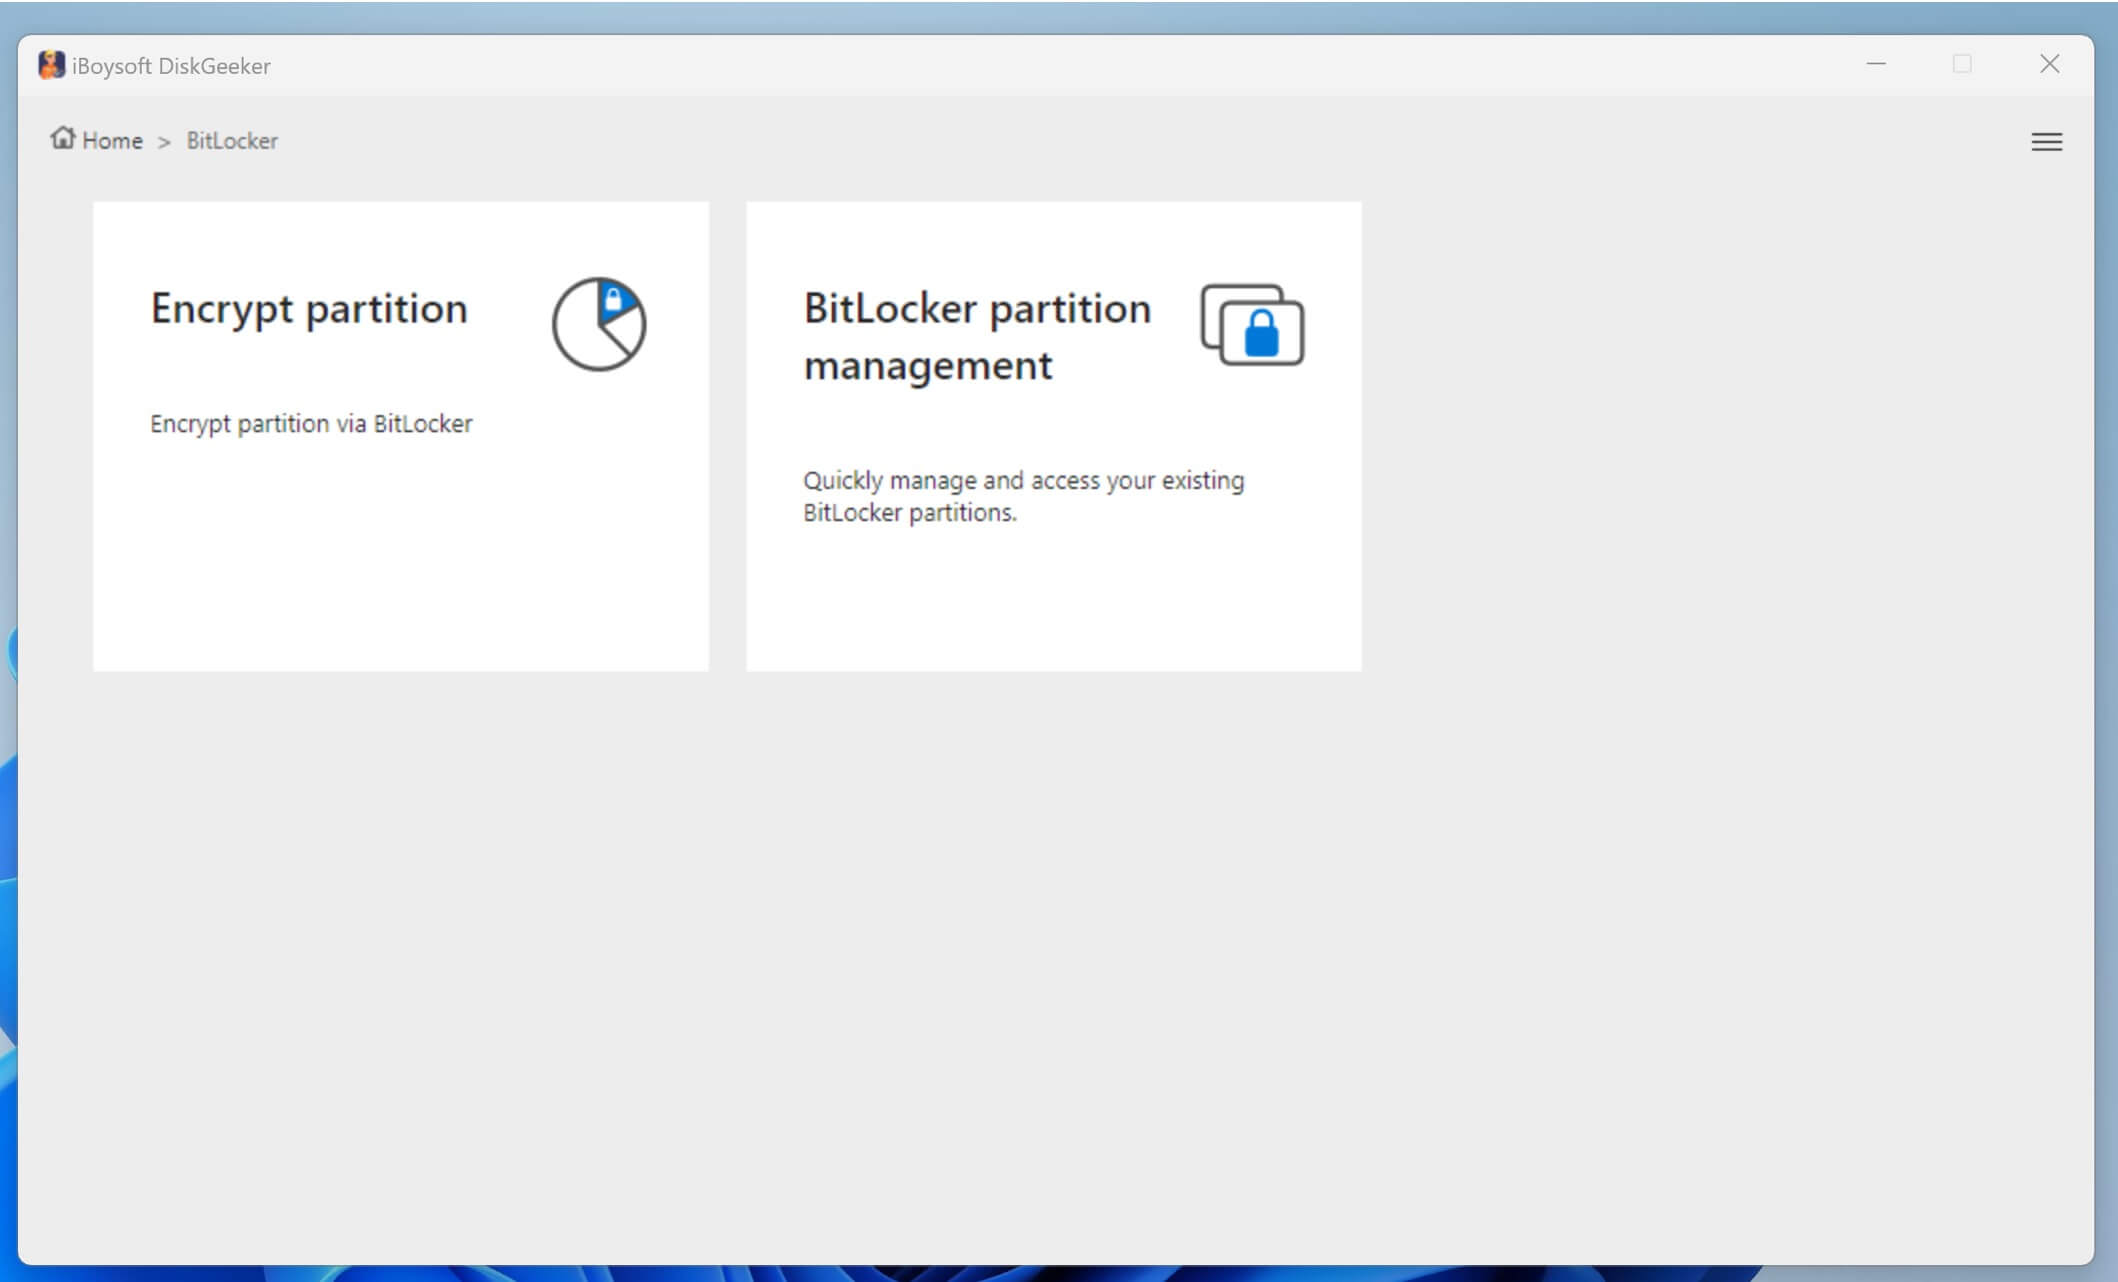2118x1282 pixels.
Task: Go back to Home via breadcrumb link
Action: tap(112, 141)
